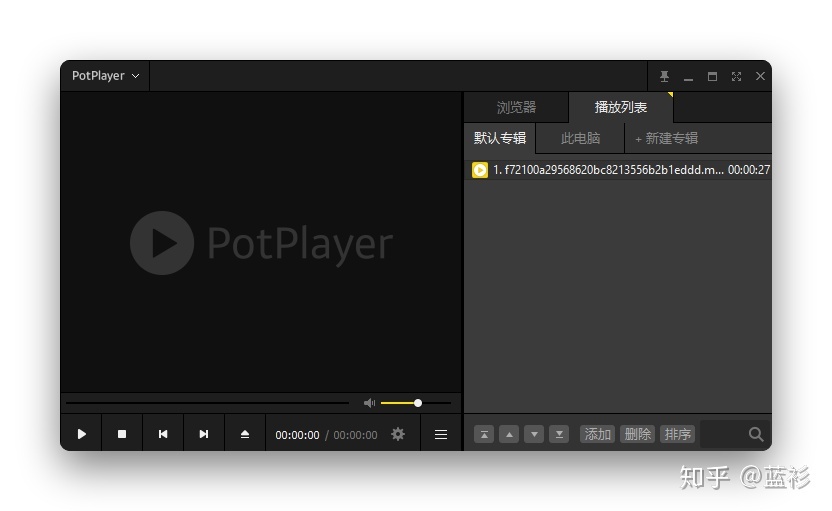Click the 添加 button
This screenshot has width=832, height=511.
point(597,434)
